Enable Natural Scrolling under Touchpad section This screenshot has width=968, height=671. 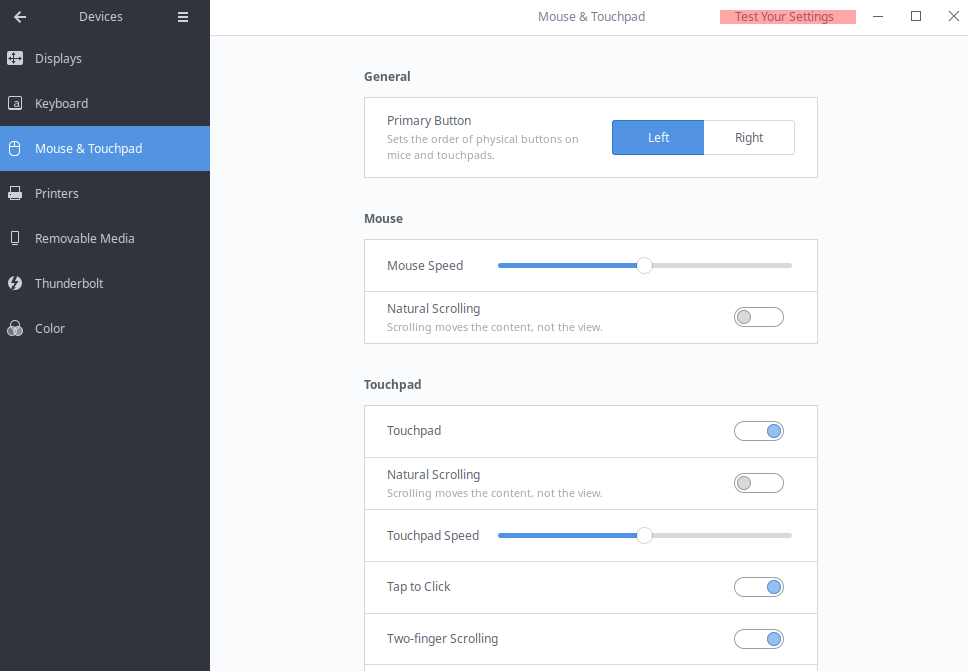(758, 483)
